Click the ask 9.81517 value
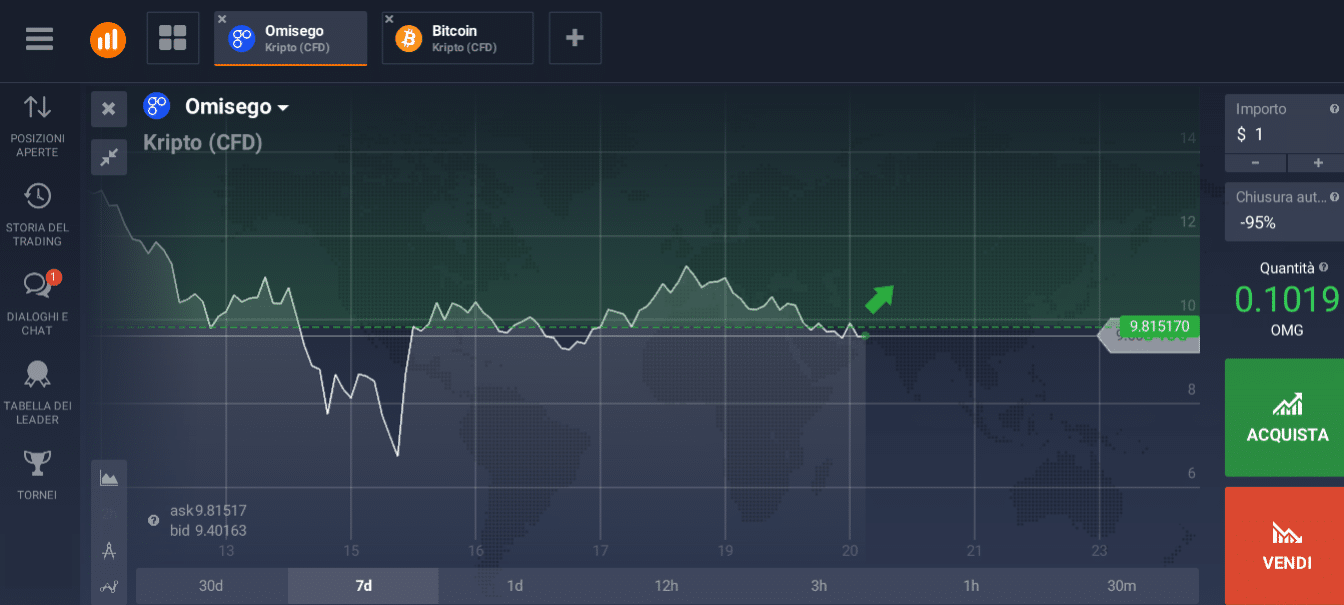This screenshot has width=1344, height=605. [x=220, y=510]
